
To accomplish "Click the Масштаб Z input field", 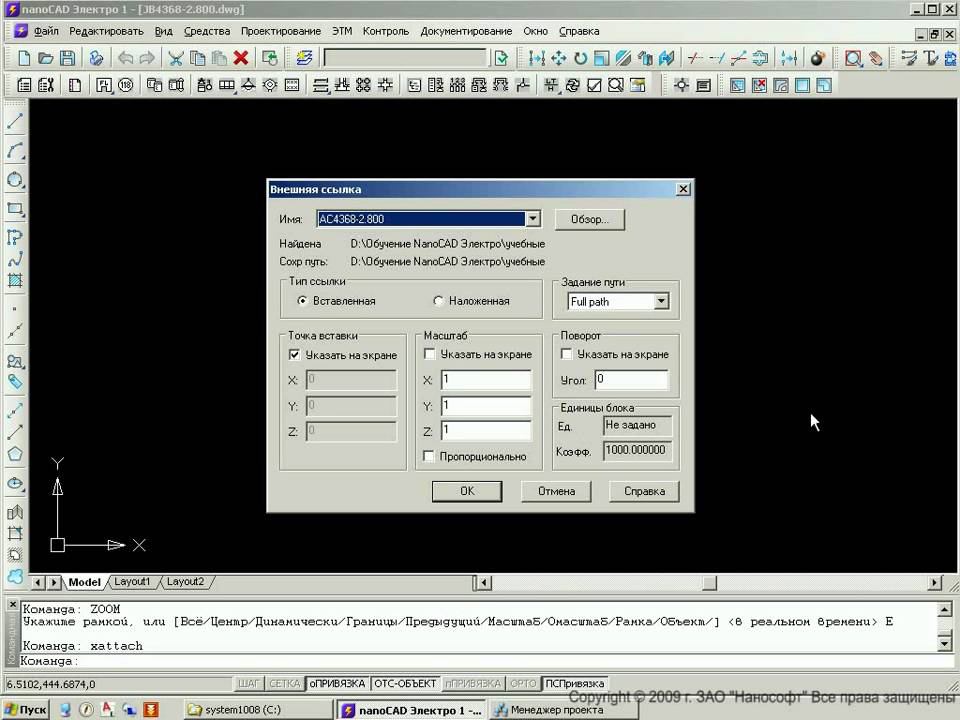I will point(486,430).
